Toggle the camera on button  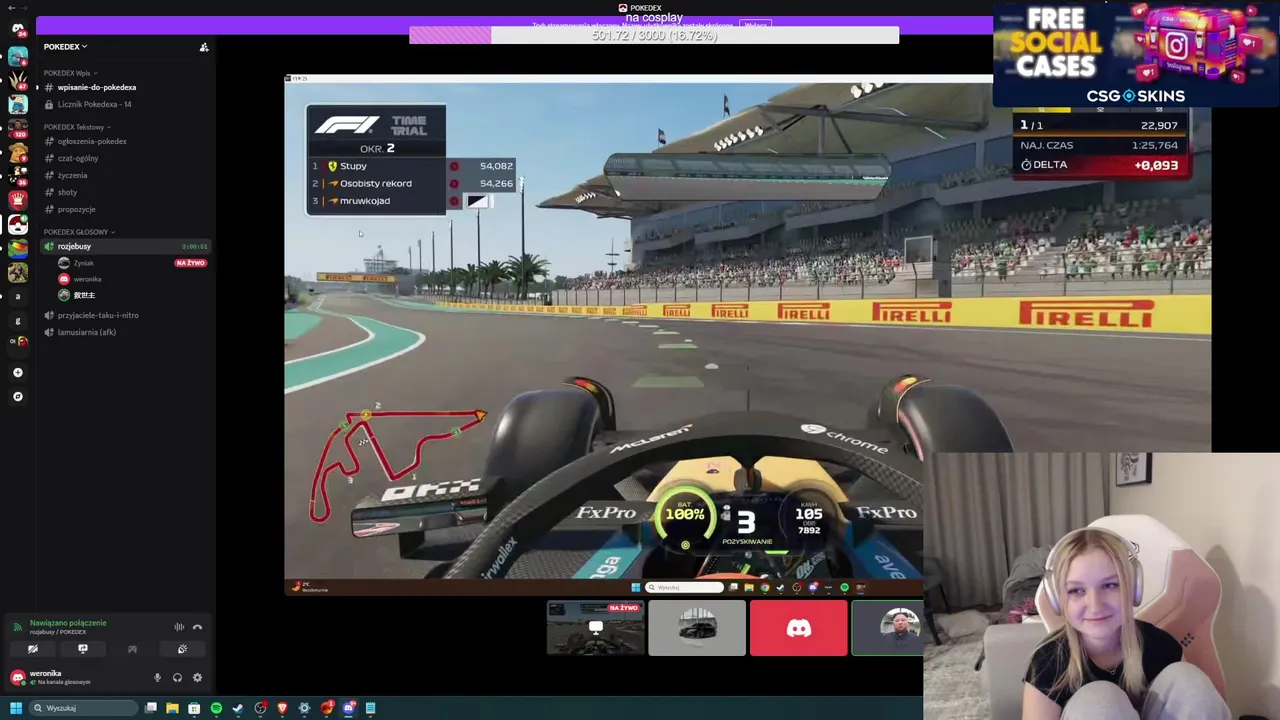32,649
